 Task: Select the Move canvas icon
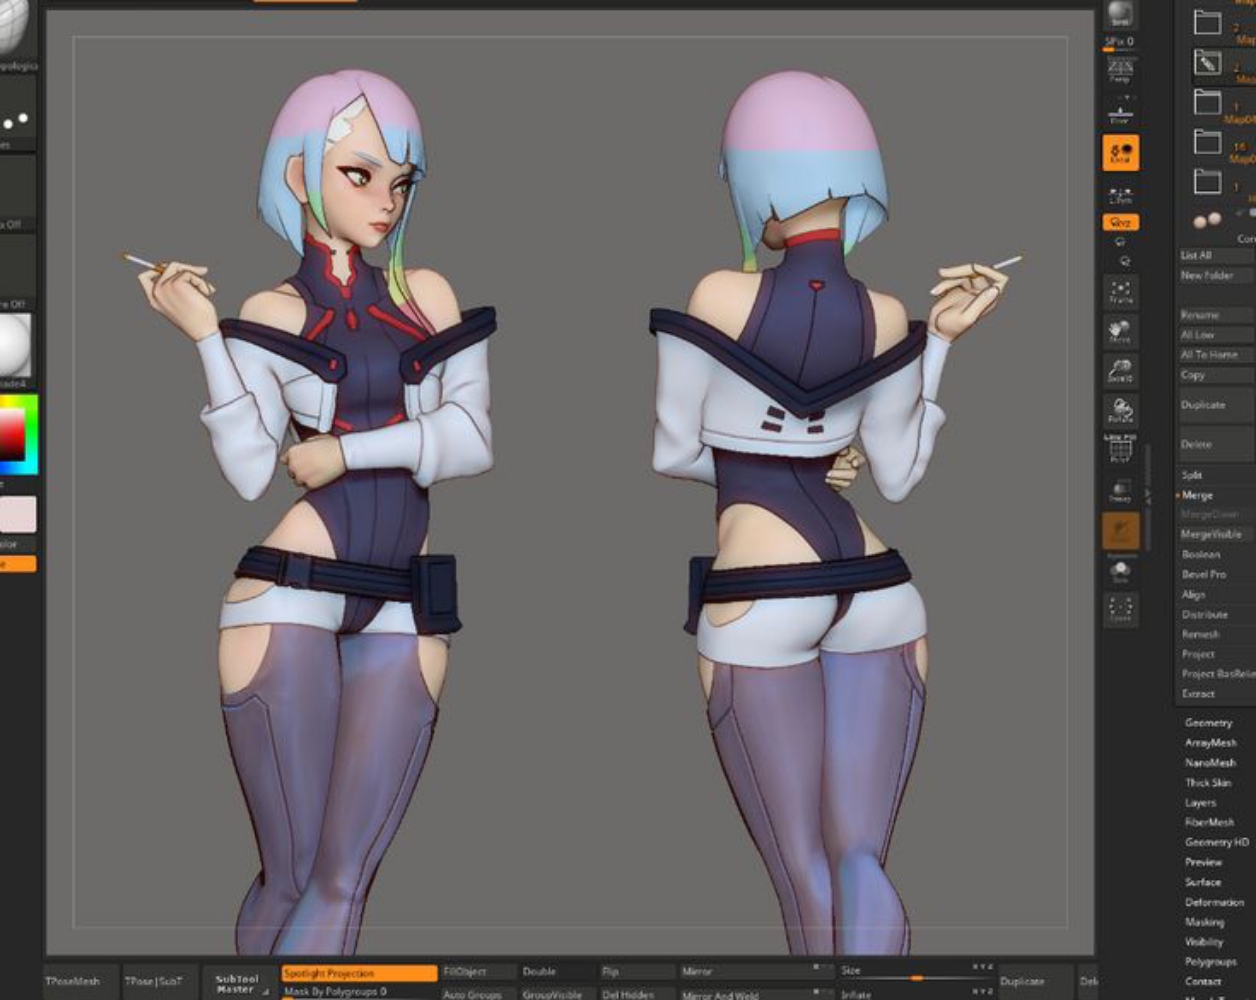[1120, 332]
